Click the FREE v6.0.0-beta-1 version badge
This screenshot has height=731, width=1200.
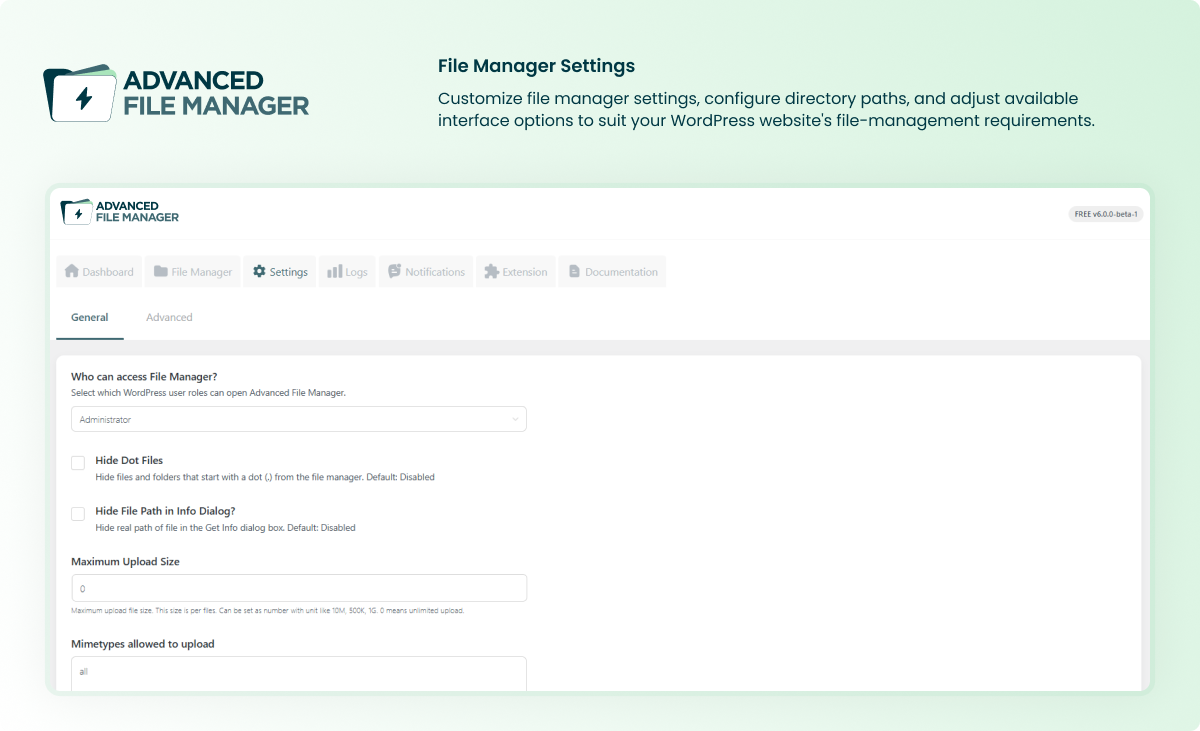click(x=1106, y=214)
